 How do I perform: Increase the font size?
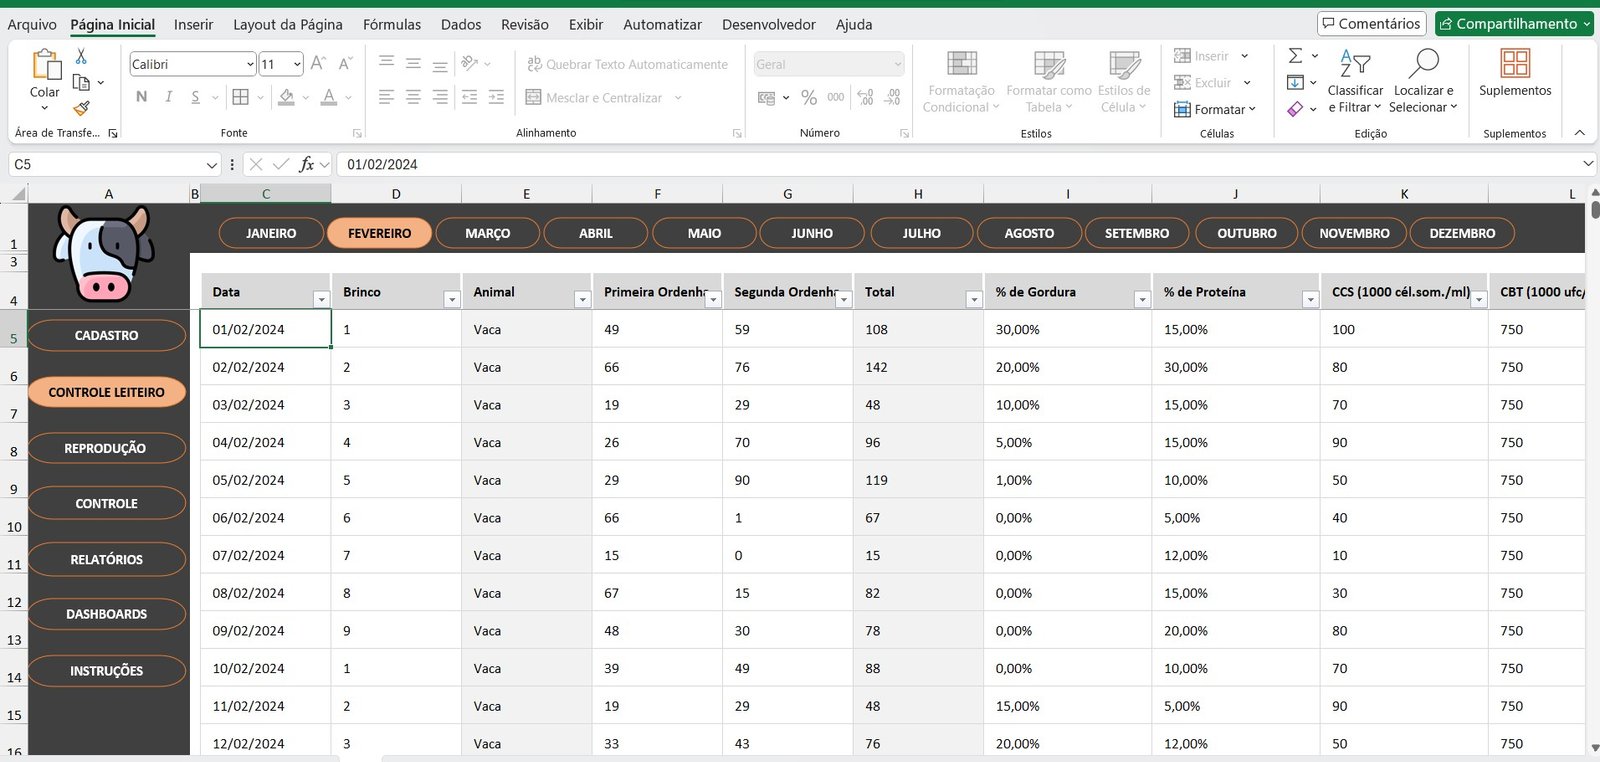[318, 63]
